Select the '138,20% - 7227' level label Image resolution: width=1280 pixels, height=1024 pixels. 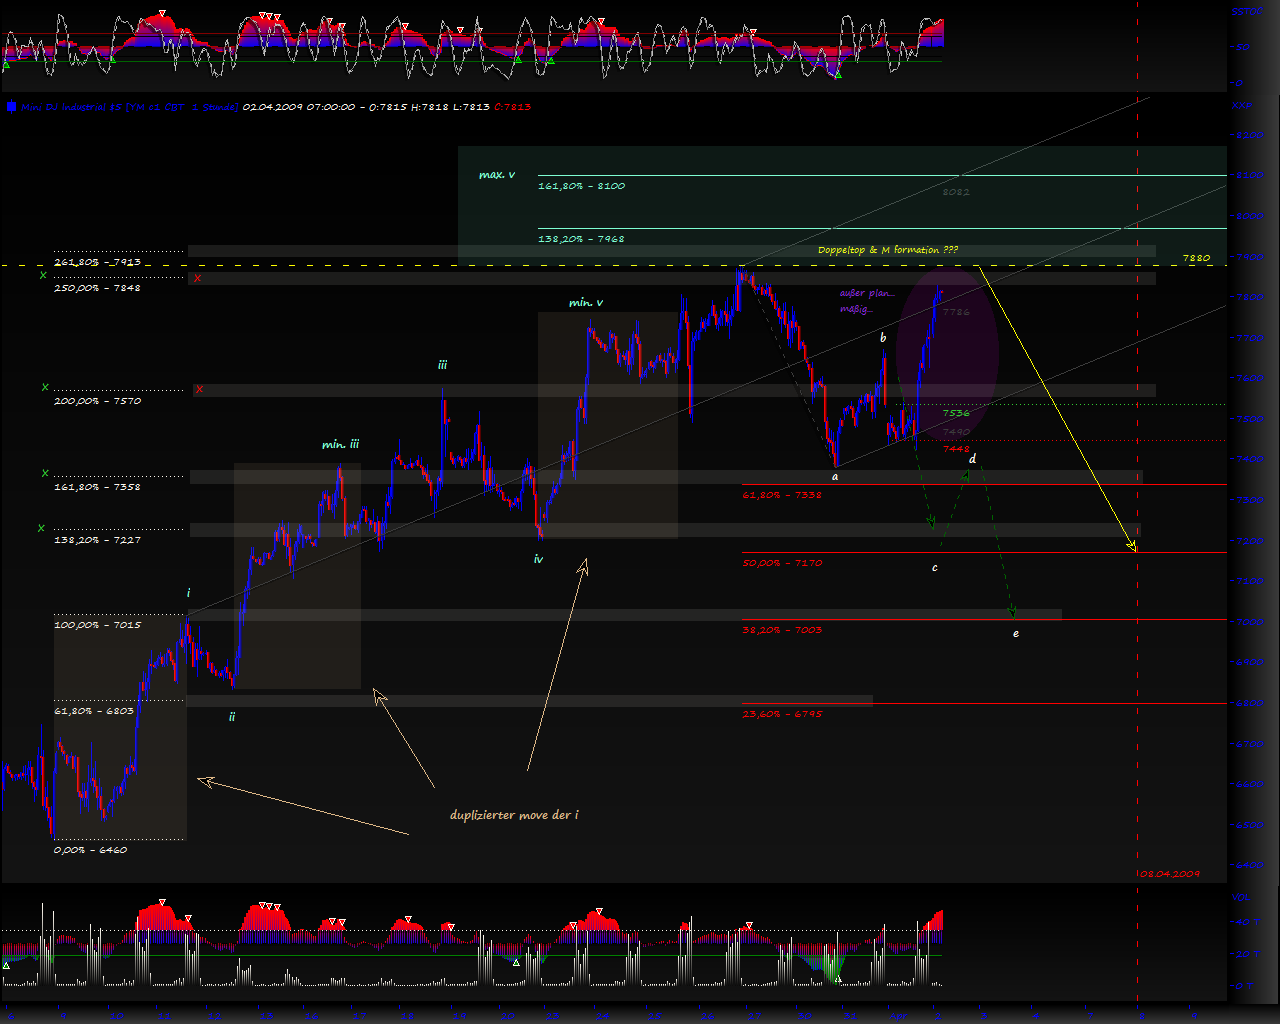click(97, 540)
